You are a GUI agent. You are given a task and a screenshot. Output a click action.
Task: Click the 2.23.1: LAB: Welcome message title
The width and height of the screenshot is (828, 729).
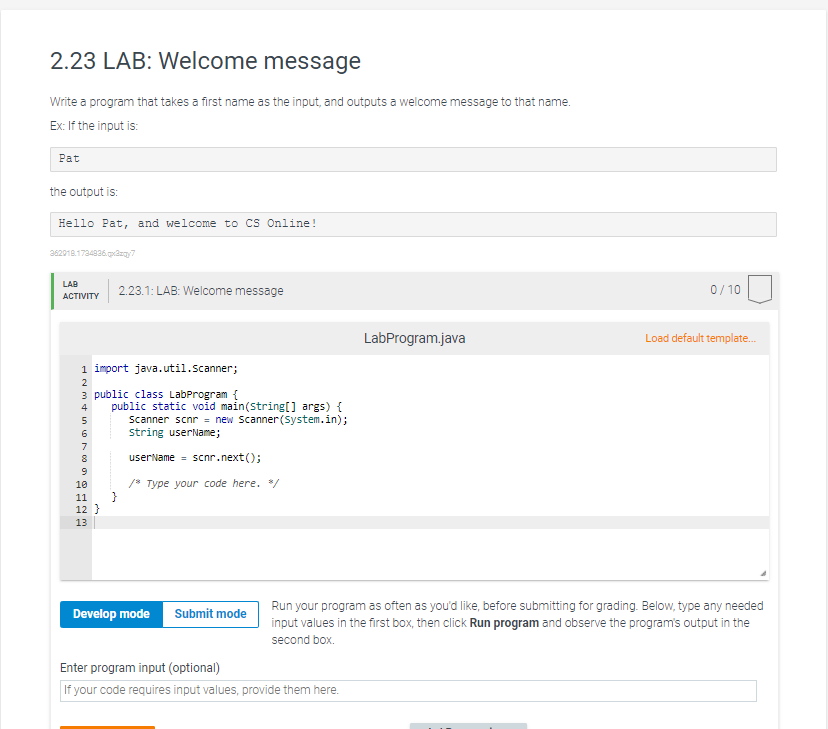201,291
